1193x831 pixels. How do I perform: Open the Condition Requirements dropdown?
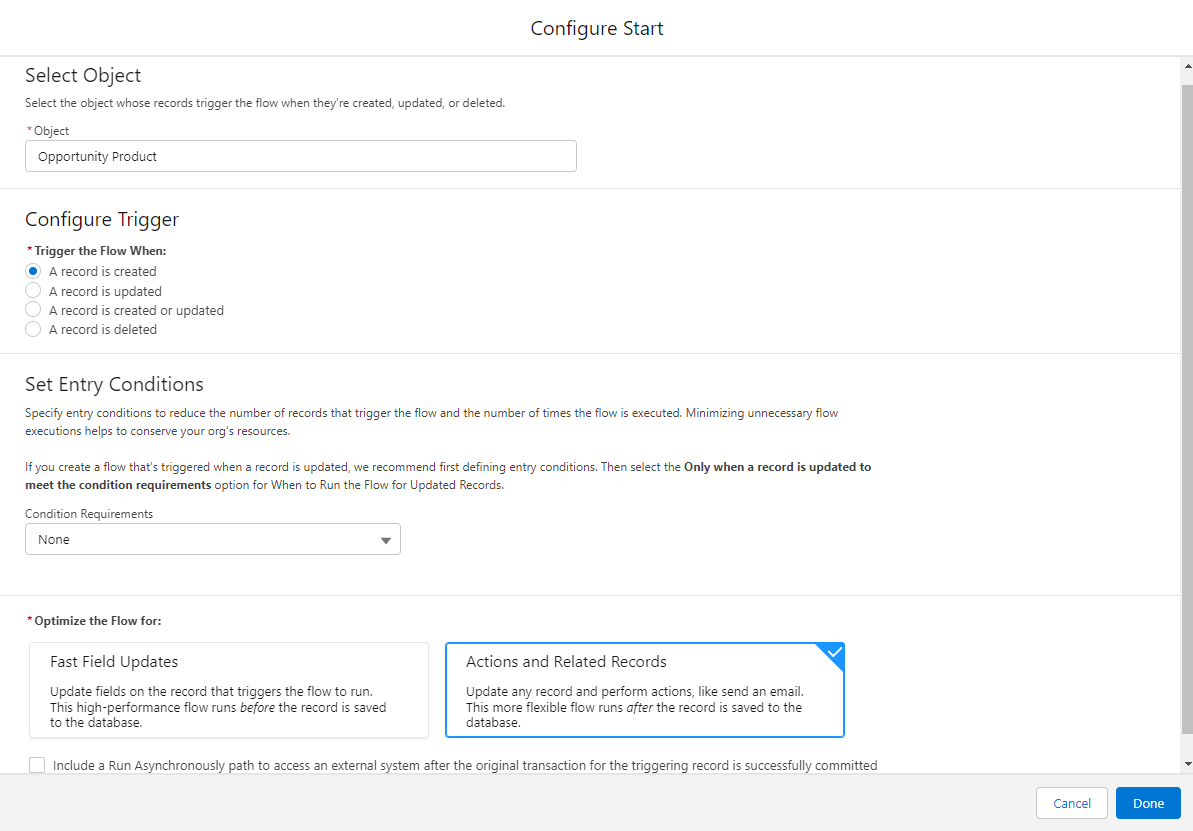tap(213, 539)
